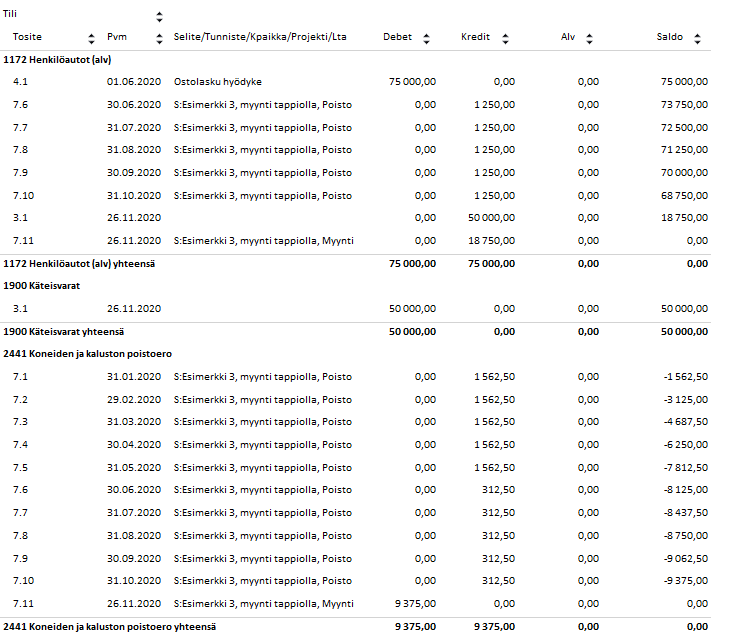Open voucher 4.1 under Henkilöautot
The width and height of the screenshot is (730, 638).
tap(20, 82)
